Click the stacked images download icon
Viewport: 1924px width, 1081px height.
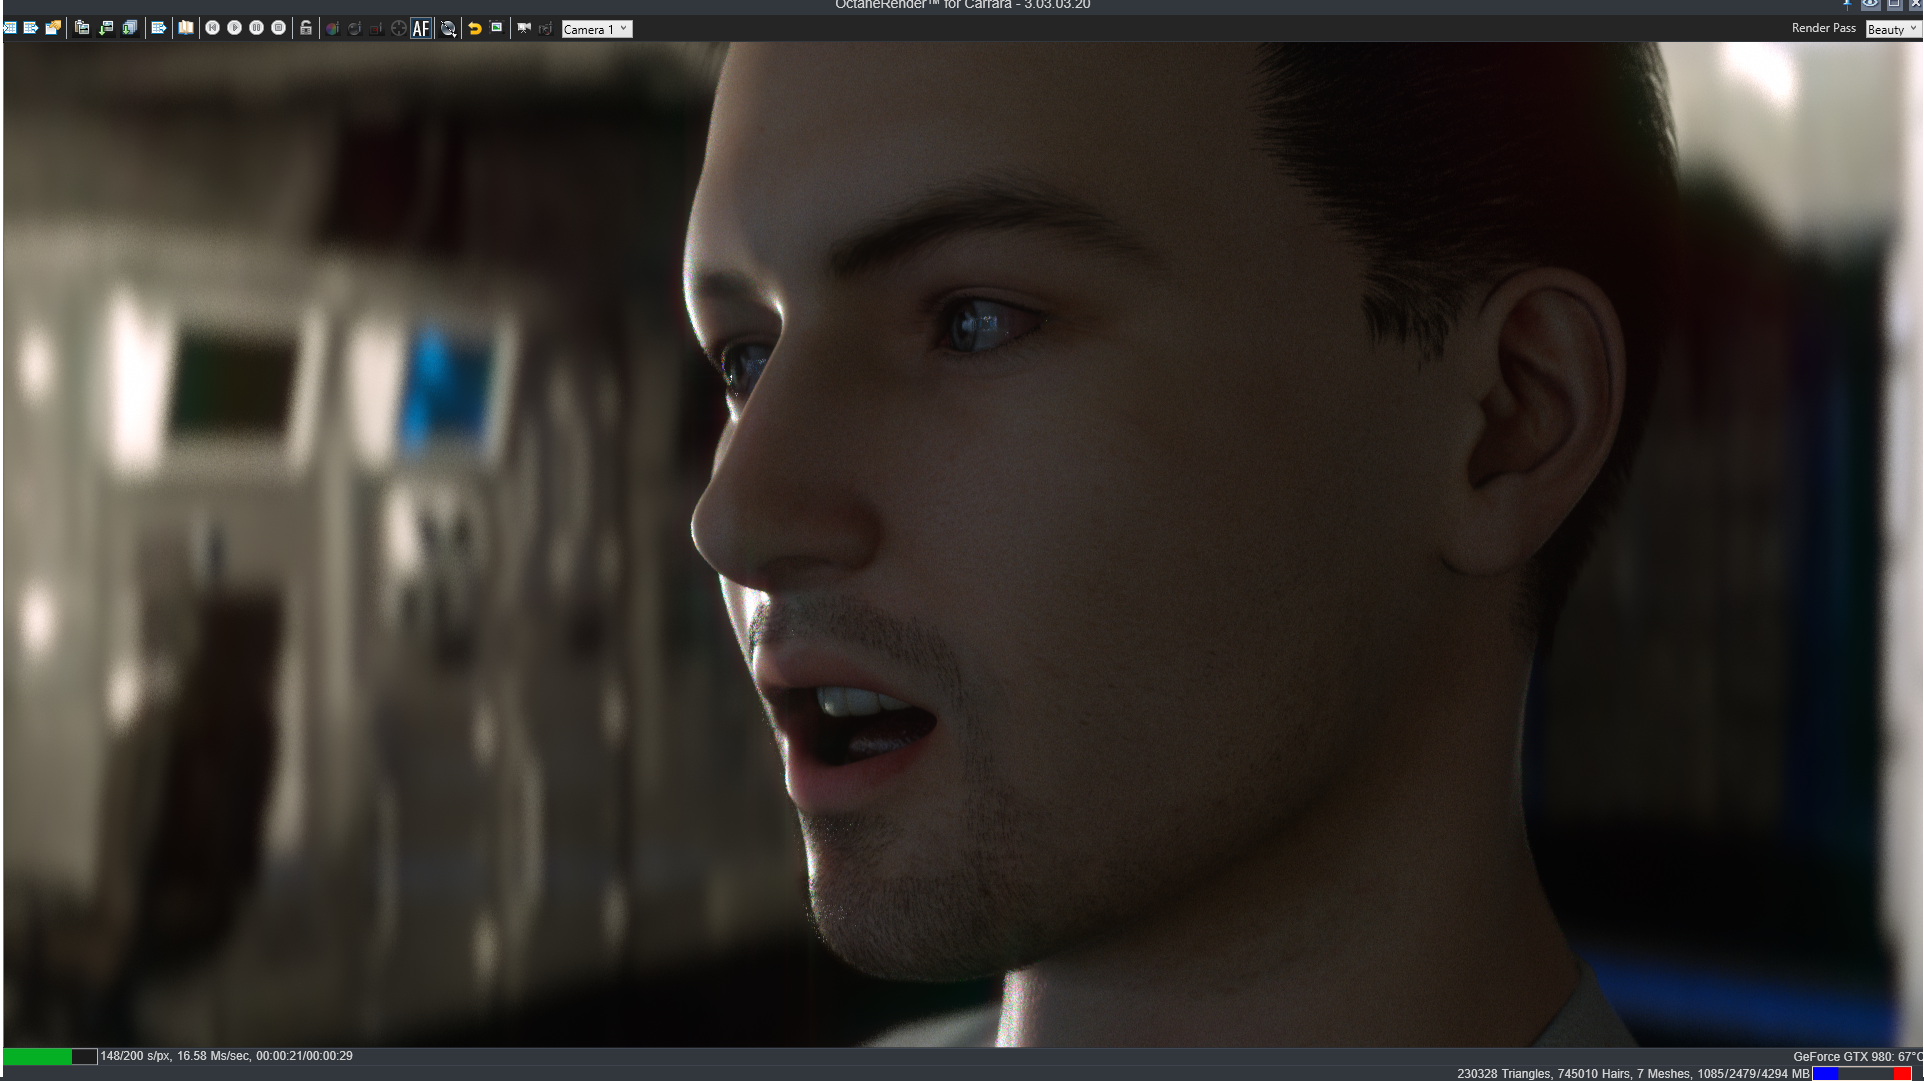point(130,28)
